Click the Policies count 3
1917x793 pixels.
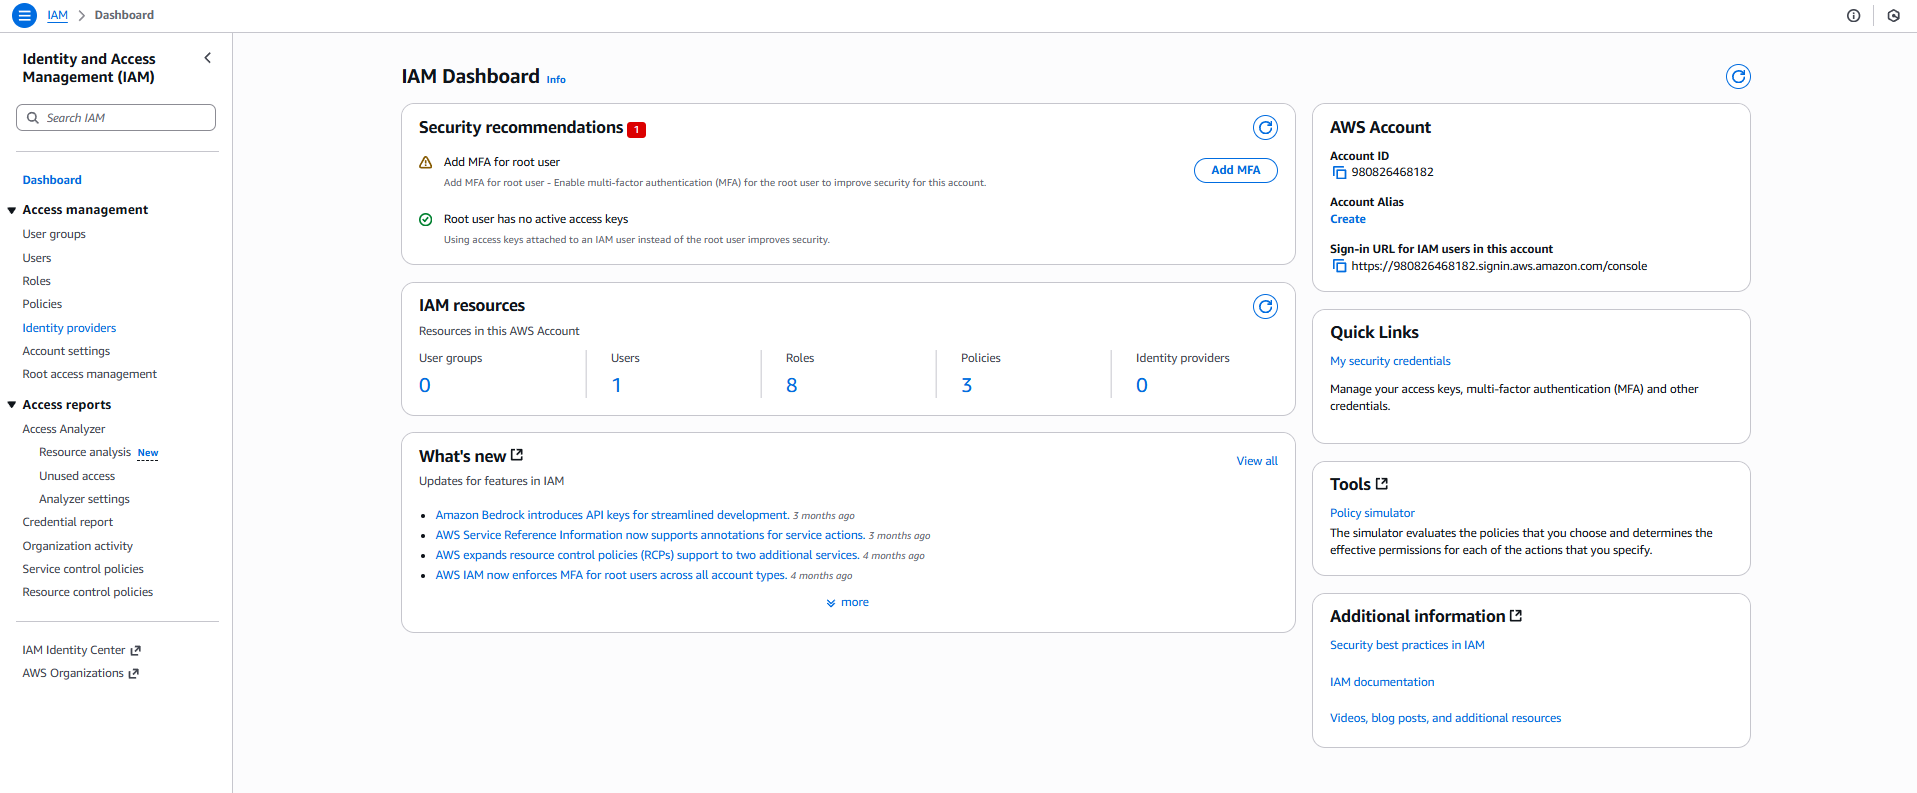967,385
